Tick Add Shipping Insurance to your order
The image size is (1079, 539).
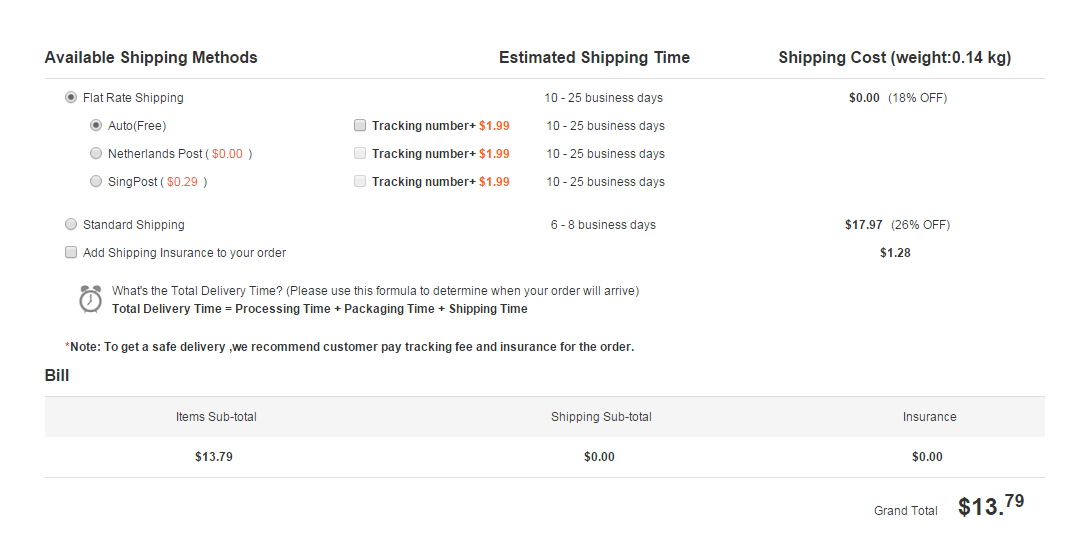71,253
